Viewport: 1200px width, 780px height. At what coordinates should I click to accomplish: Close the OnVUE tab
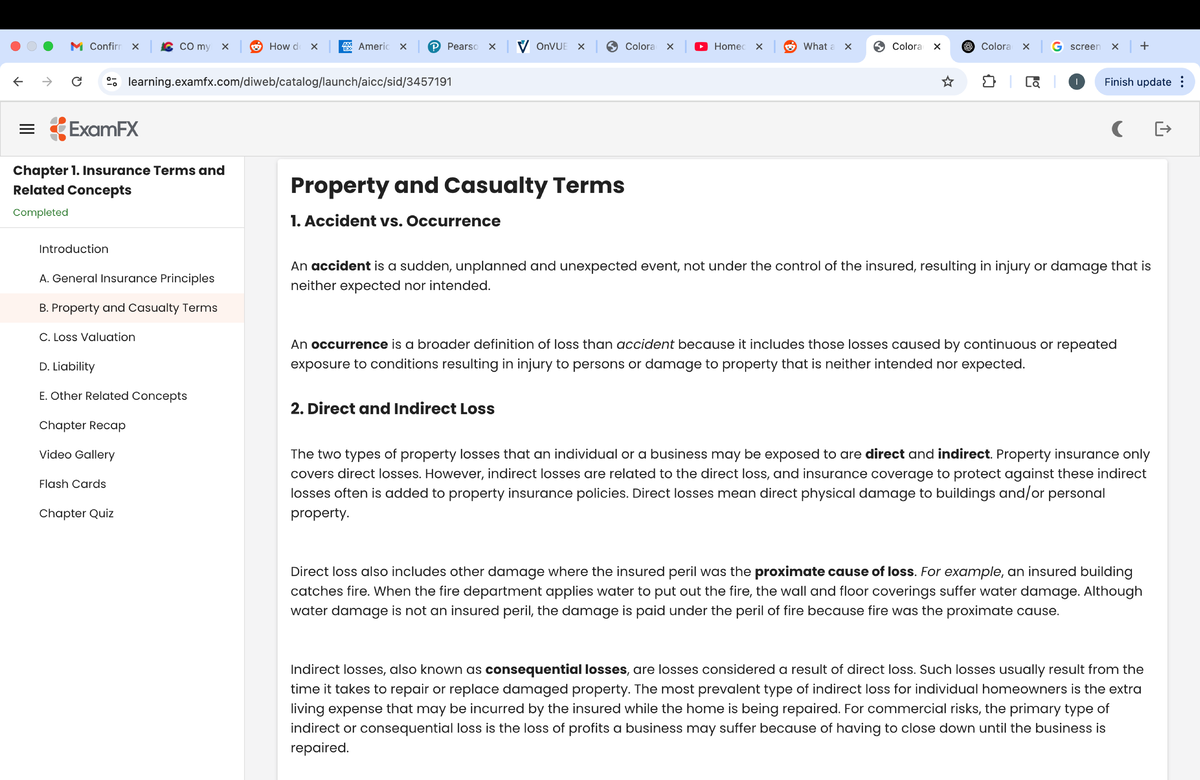581,46
